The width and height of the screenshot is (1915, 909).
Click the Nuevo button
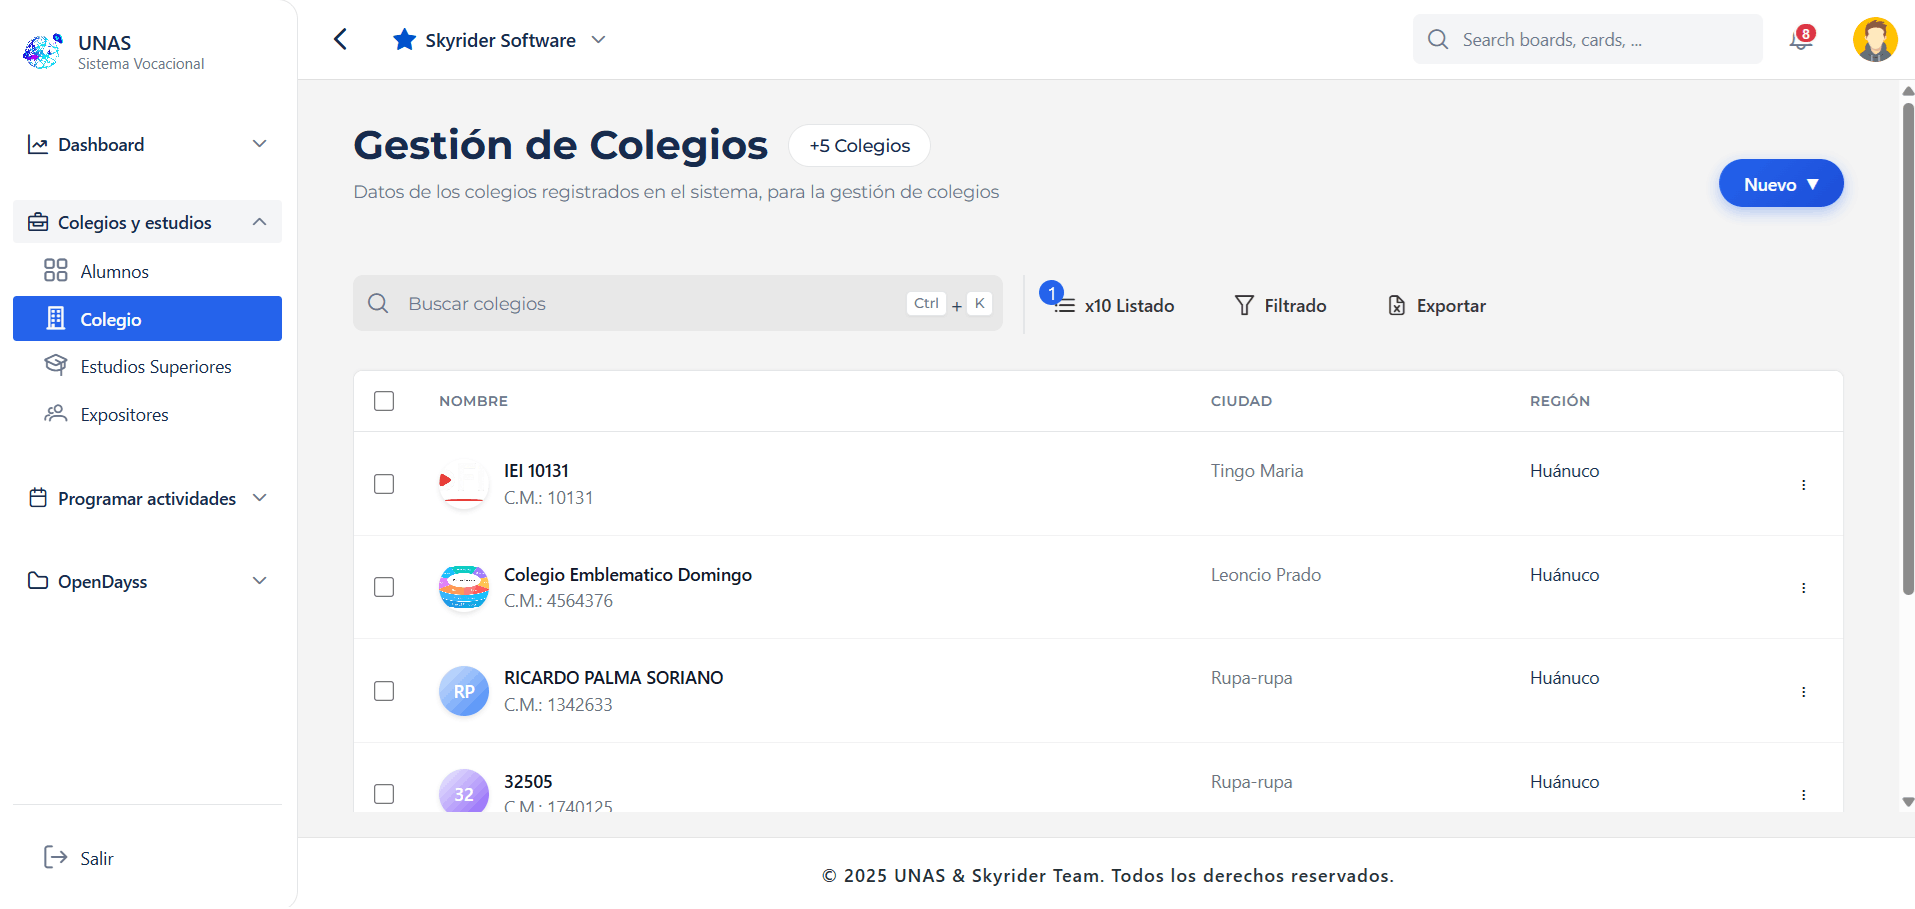point(1780,184)
